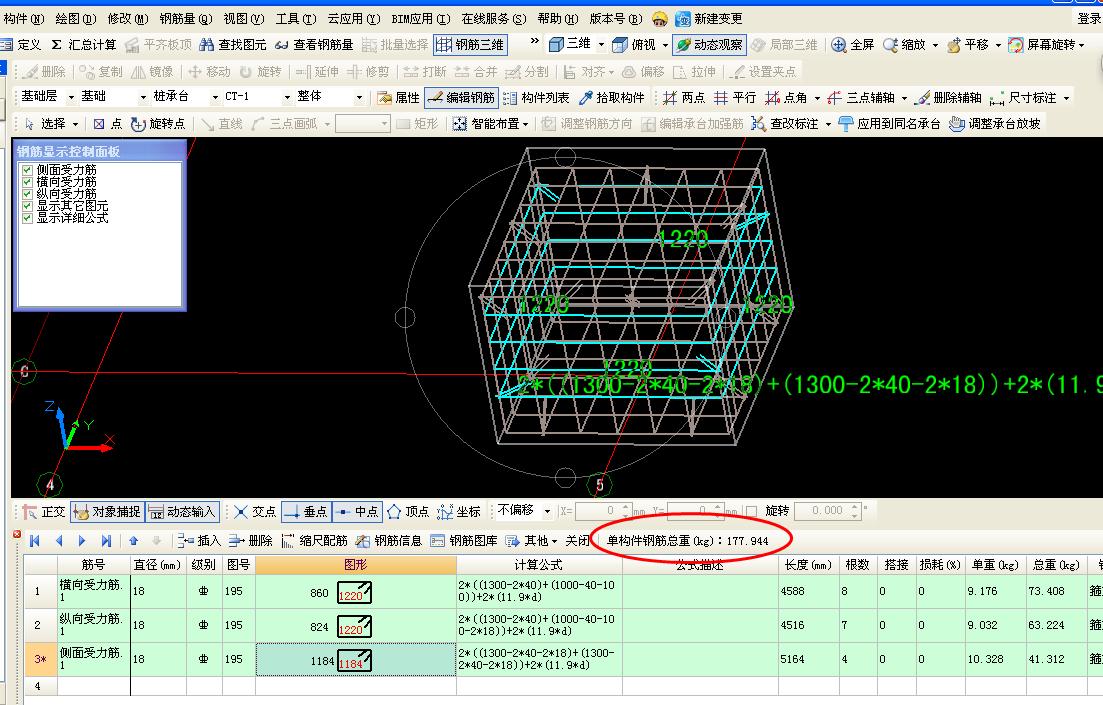This screenshot has height=705, width=1103.
Task: Click the 定义 define button
Action: (22, 45)
